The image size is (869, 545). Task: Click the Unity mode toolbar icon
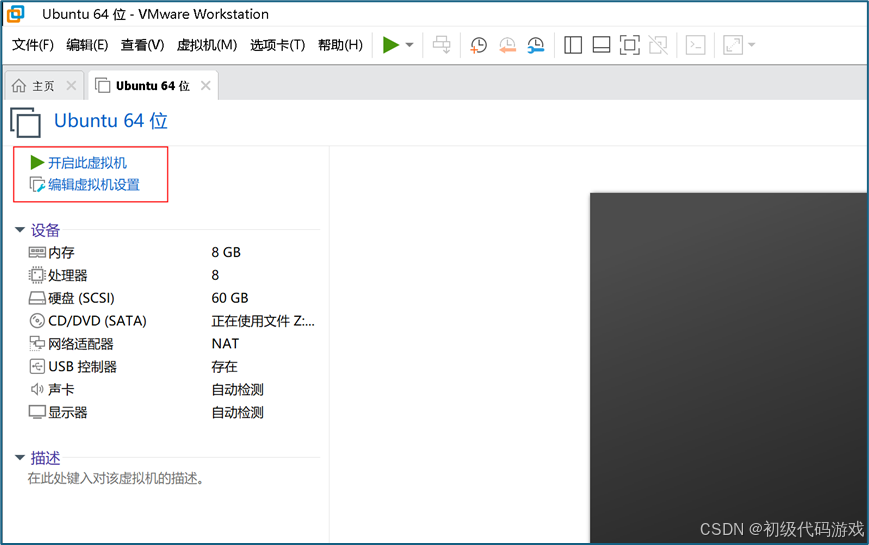click(658, 45)
